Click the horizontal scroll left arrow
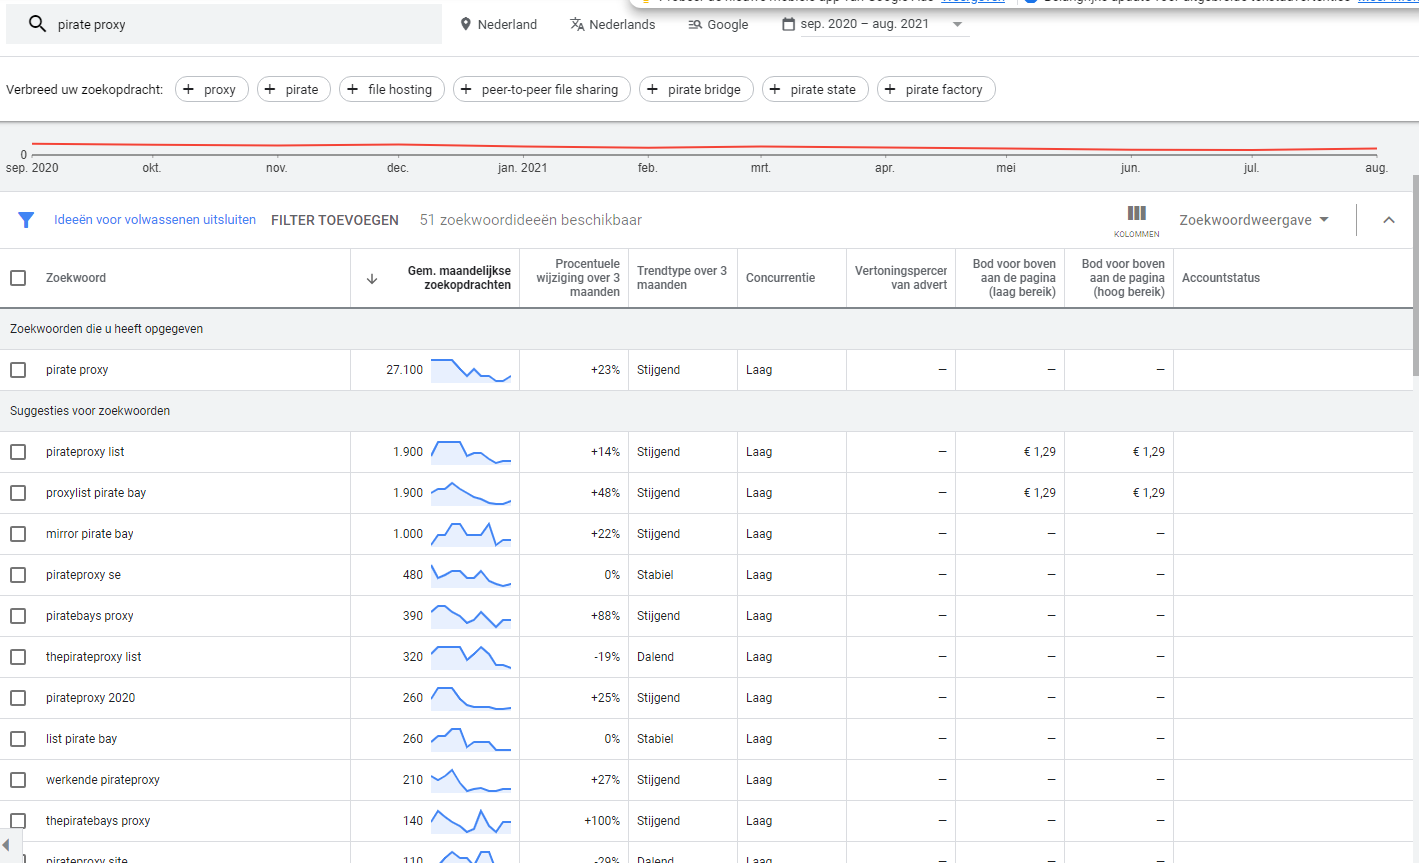Viewport: 1419px width, 863px height. pyautogui.click(x=6, y=846)
